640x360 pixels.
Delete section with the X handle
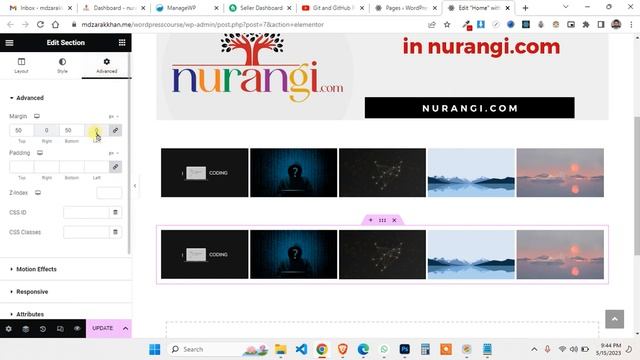(x=394, y=220)
